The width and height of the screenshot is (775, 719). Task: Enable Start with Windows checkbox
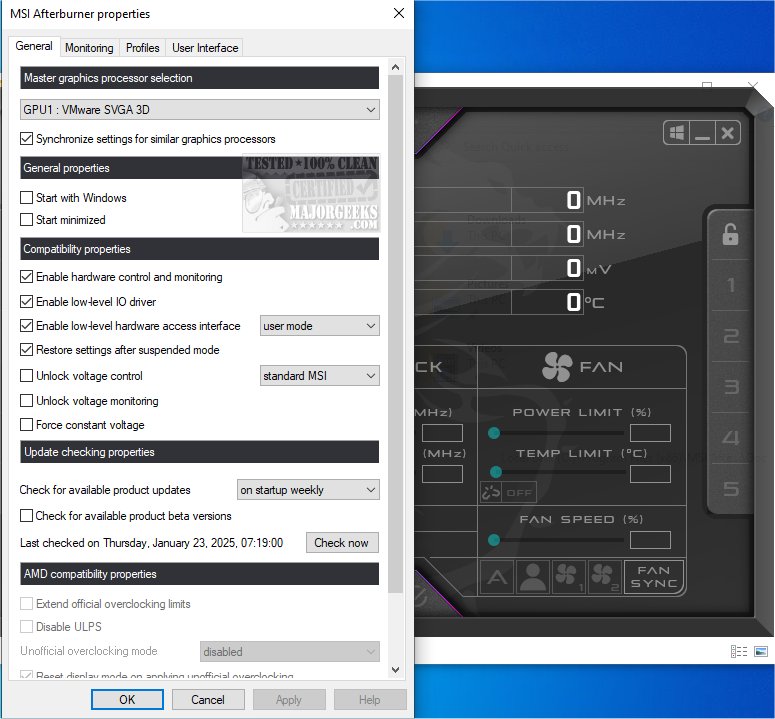click(27, 198)
